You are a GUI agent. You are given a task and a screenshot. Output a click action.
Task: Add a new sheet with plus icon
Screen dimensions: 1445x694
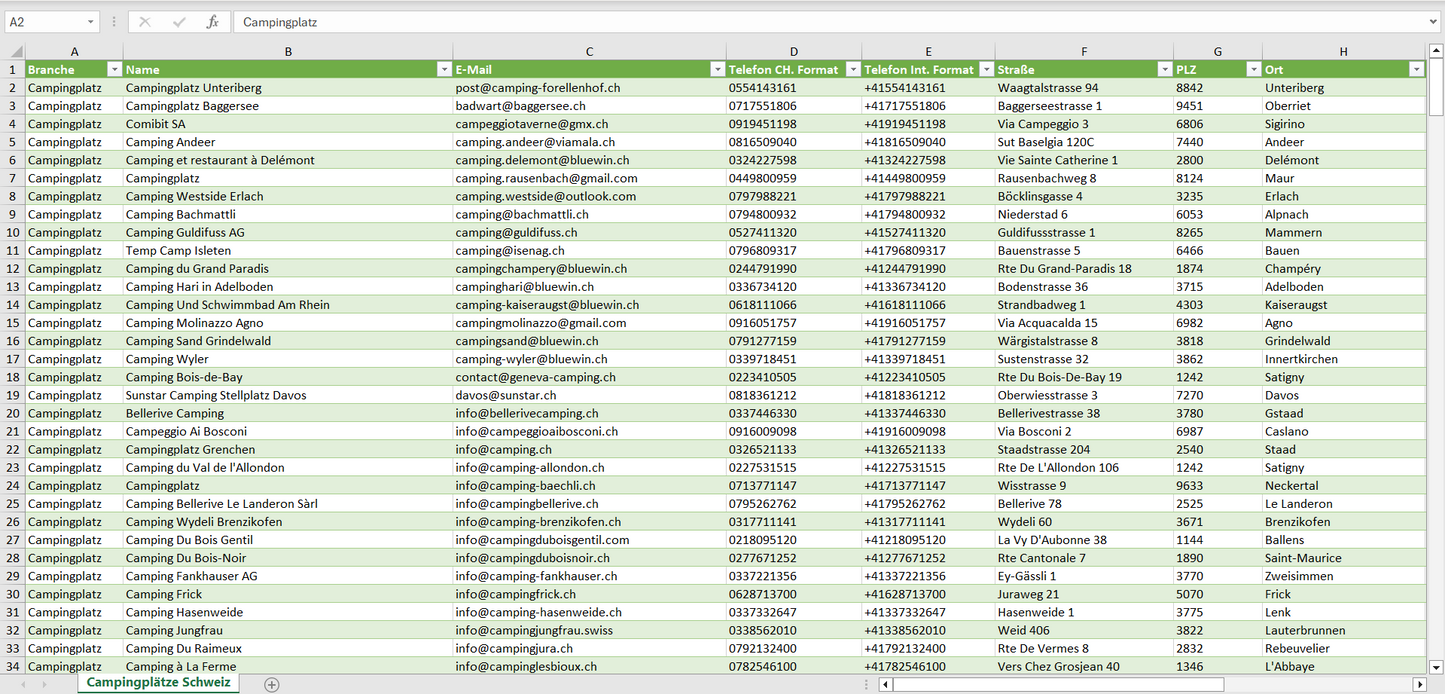(x=271, y=684)
